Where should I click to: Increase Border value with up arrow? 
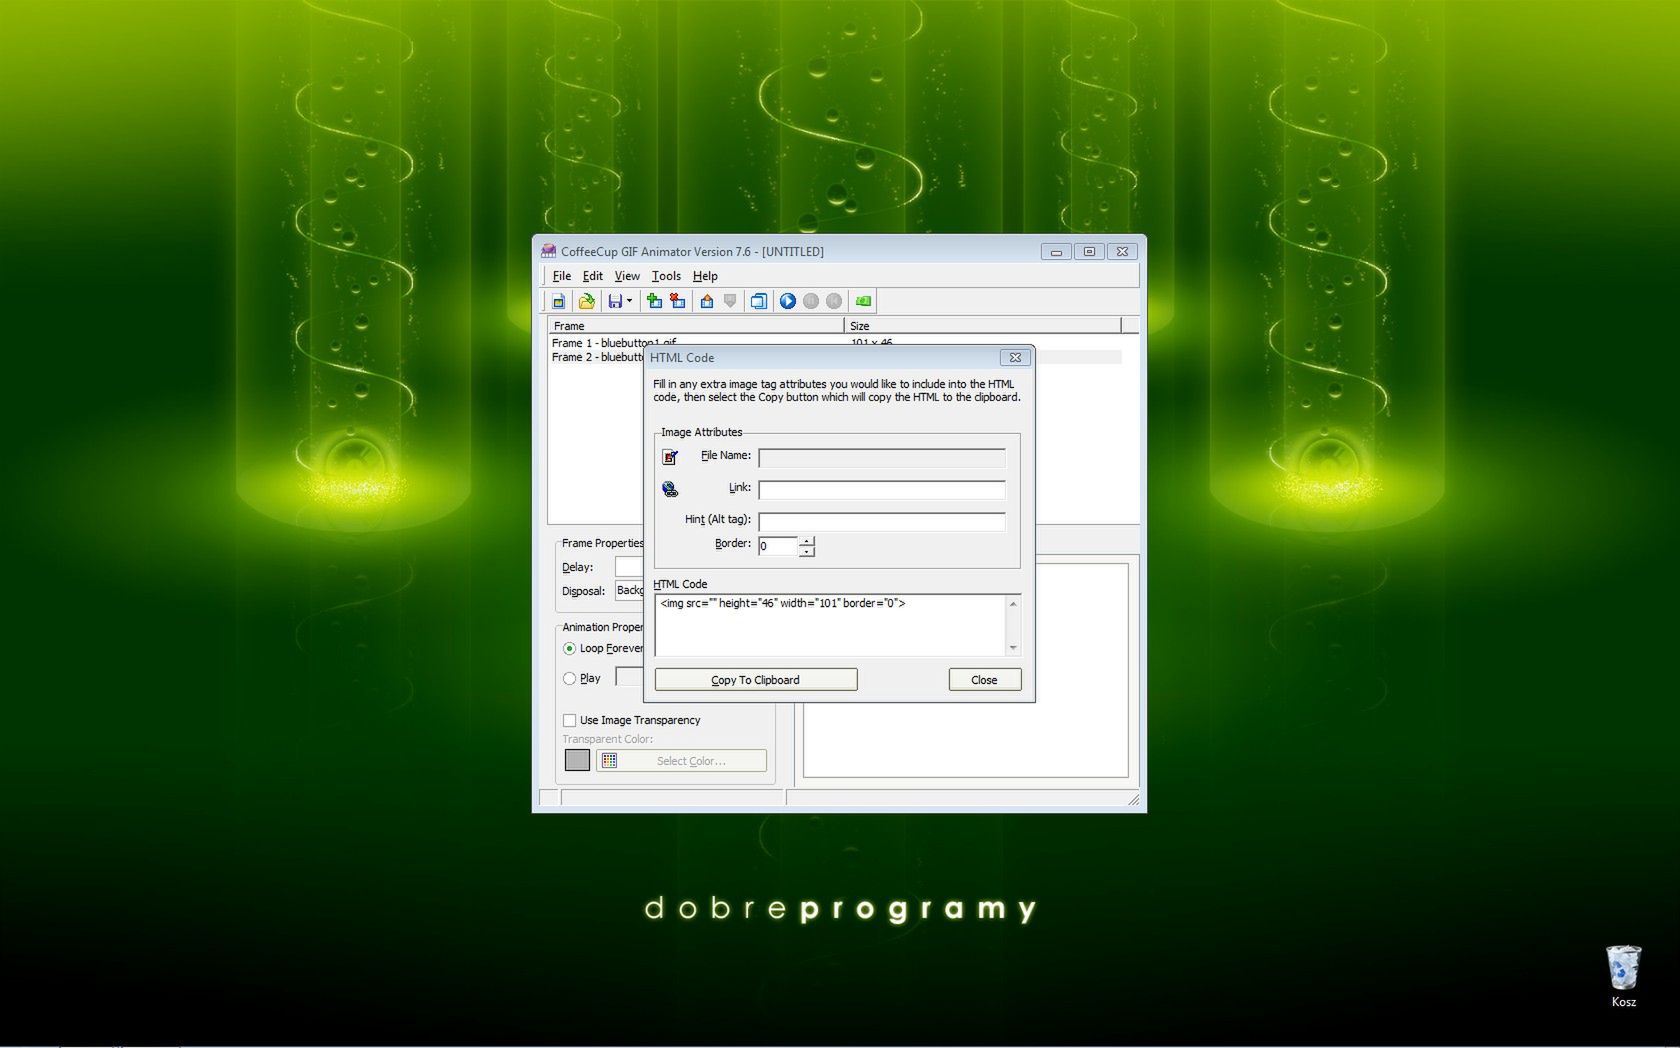click(807, 541)
